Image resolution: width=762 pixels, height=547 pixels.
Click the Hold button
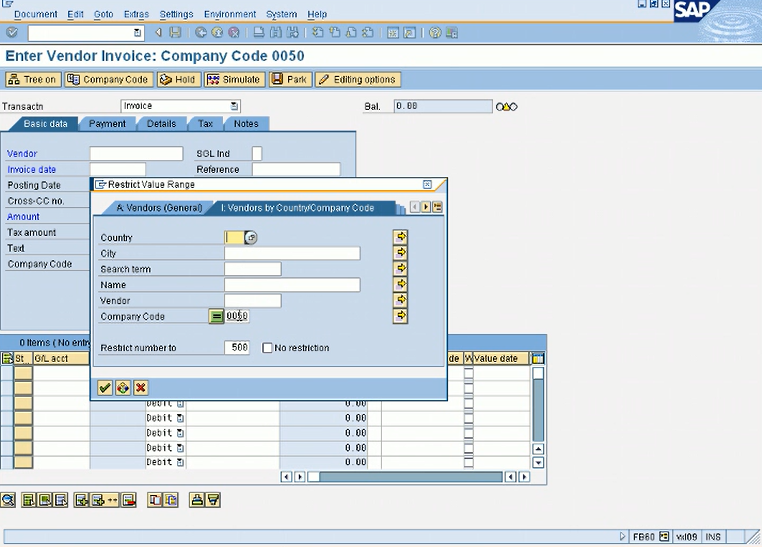click(x=178, y=79)
